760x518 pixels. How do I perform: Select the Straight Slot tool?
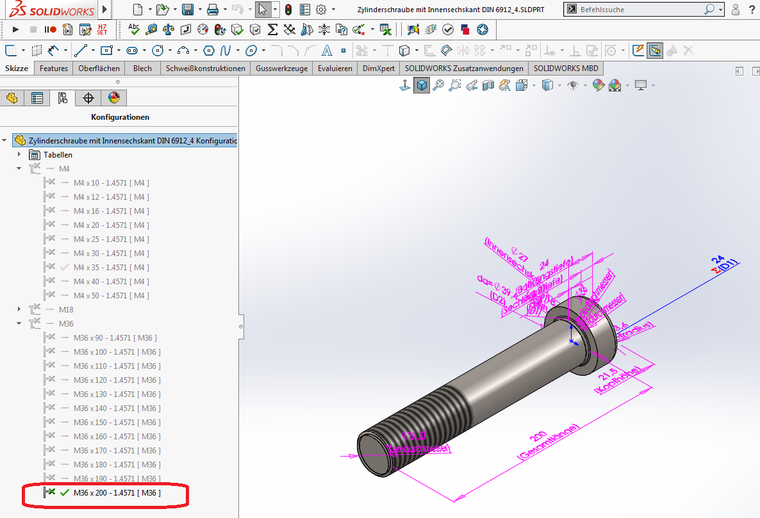[132, 50]
